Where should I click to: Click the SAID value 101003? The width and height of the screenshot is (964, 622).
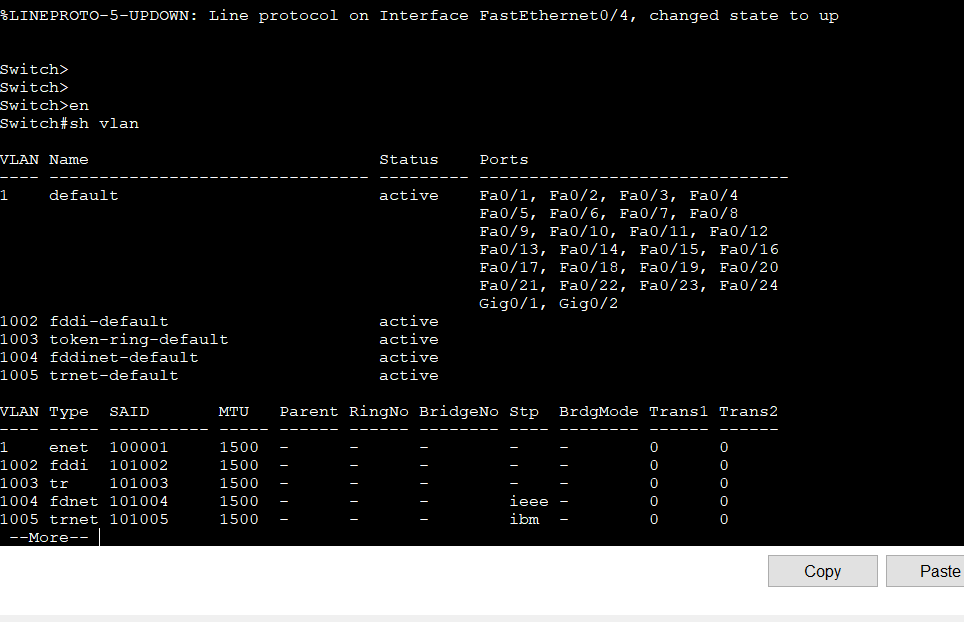click(139, 484)
